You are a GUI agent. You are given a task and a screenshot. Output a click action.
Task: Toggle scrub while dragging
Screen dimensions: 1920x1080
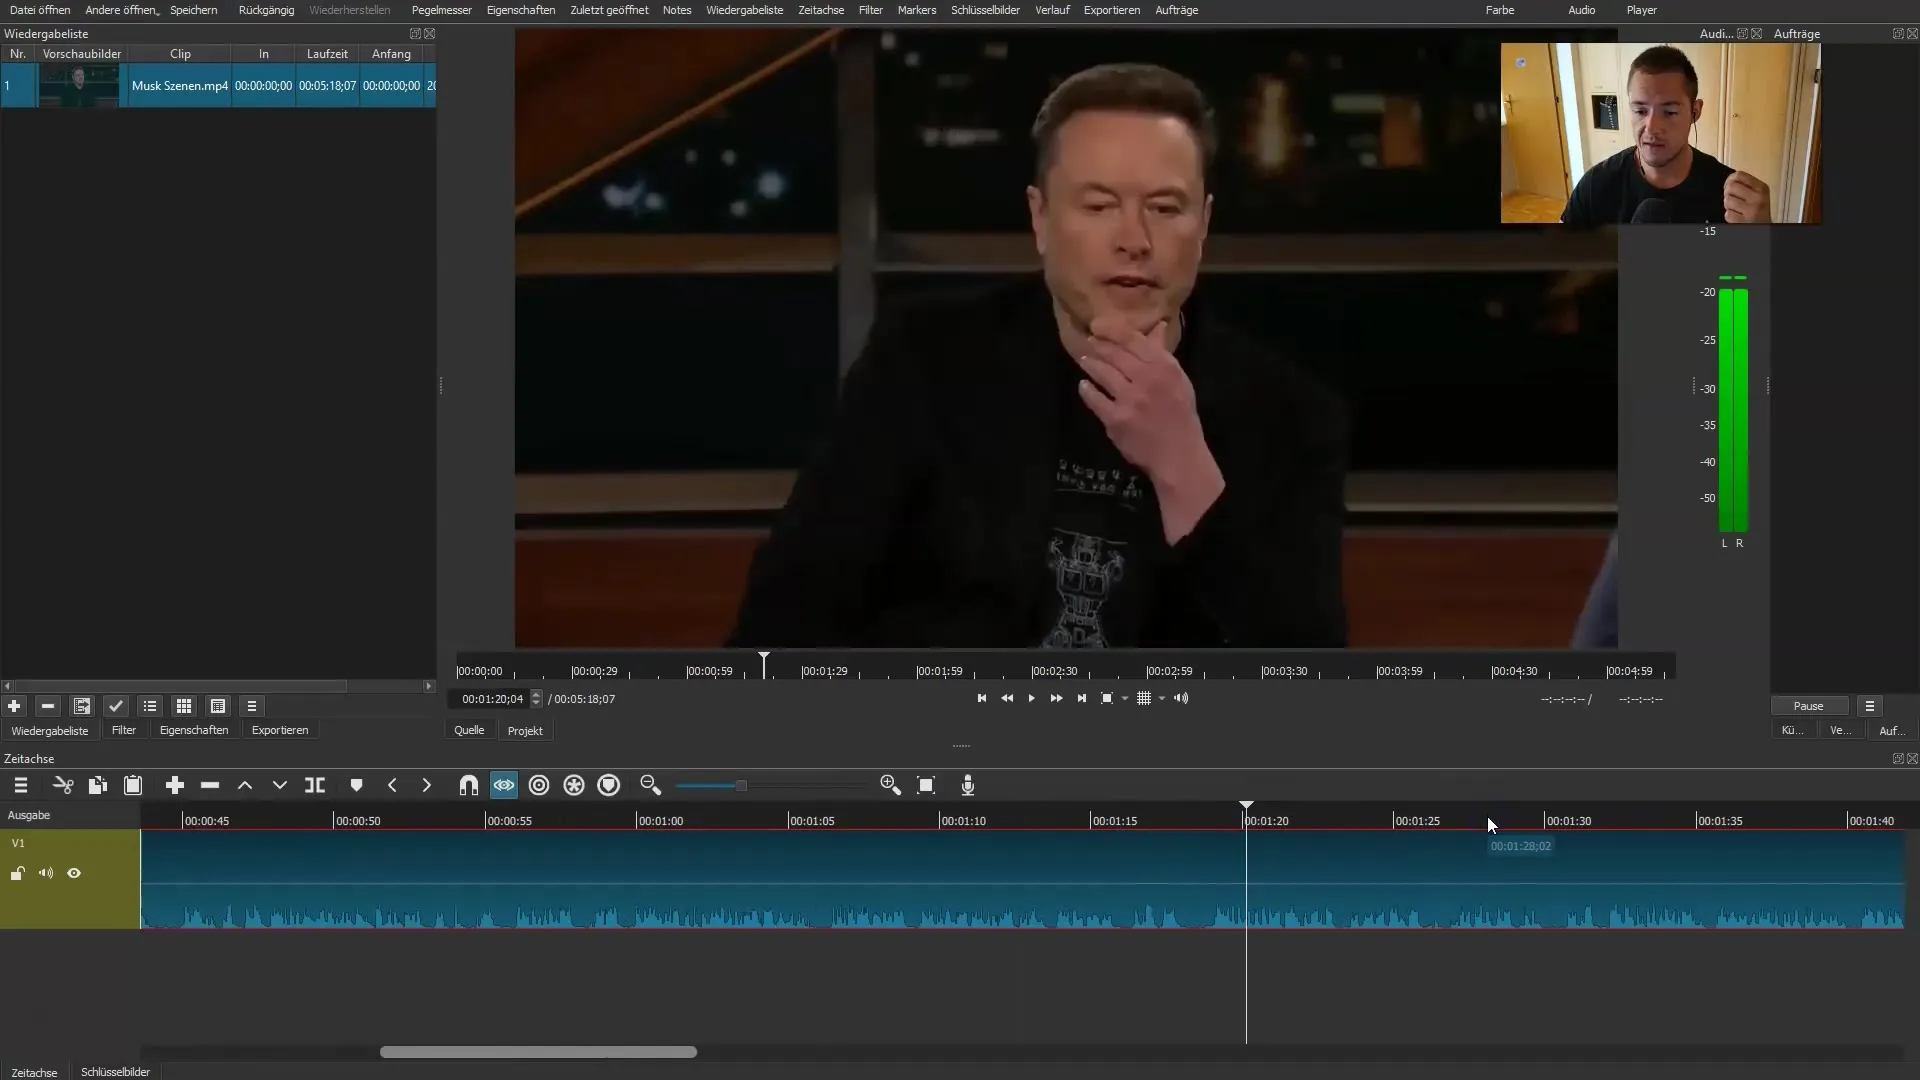point(504,786)
